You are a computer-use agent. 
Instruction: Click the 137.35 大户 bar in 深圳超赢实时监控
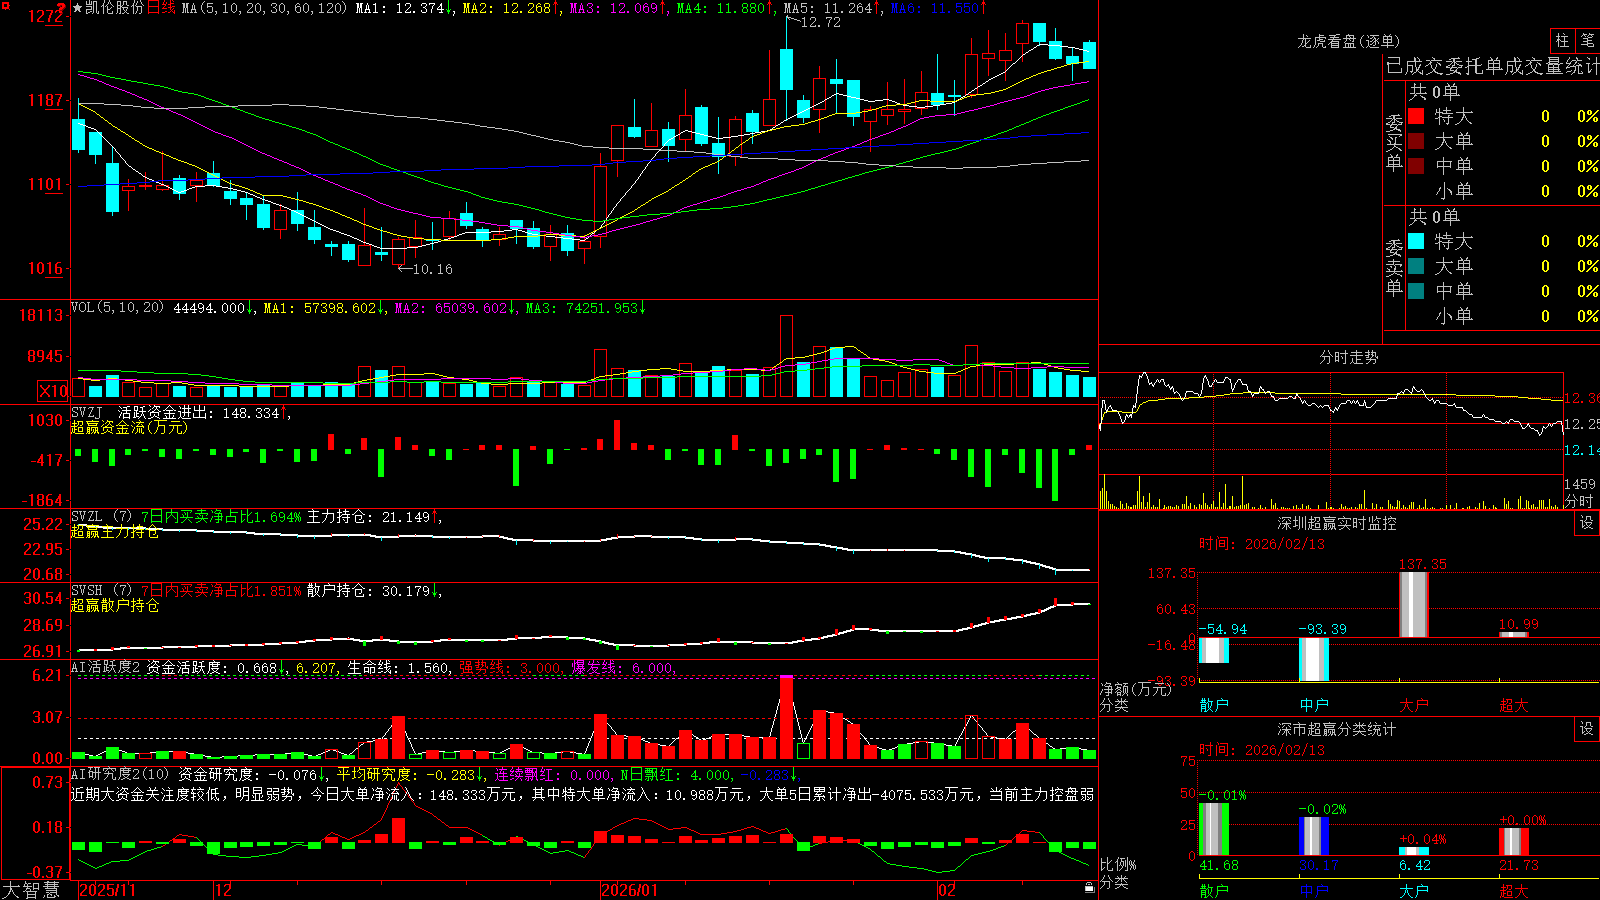1414,604
